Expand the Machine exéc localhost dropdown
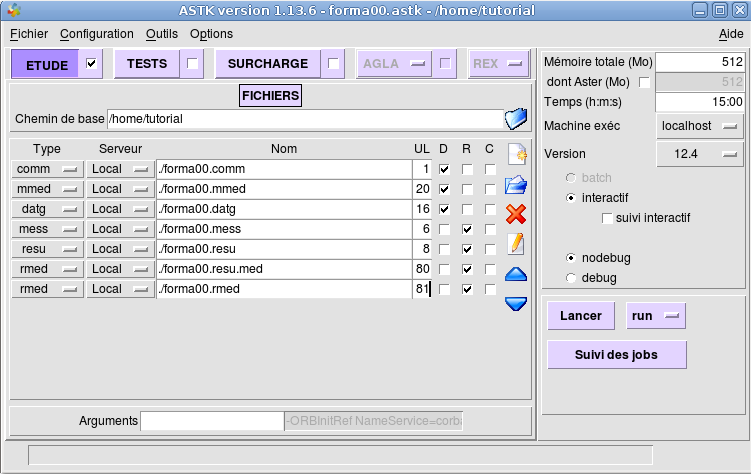 [700, 126]
